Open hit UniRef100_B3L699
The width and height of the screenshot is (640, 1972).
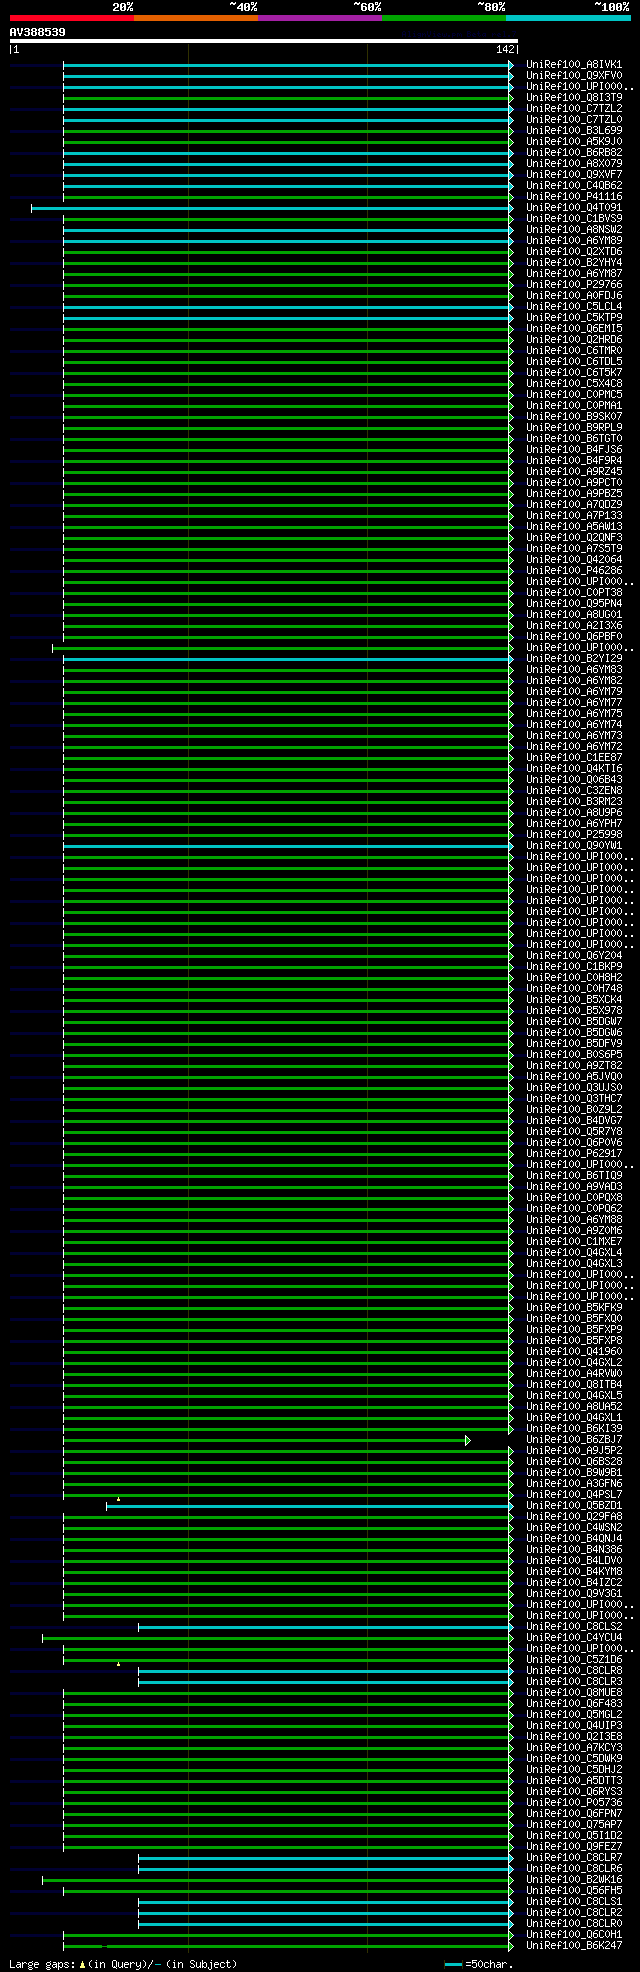(574, 130)
